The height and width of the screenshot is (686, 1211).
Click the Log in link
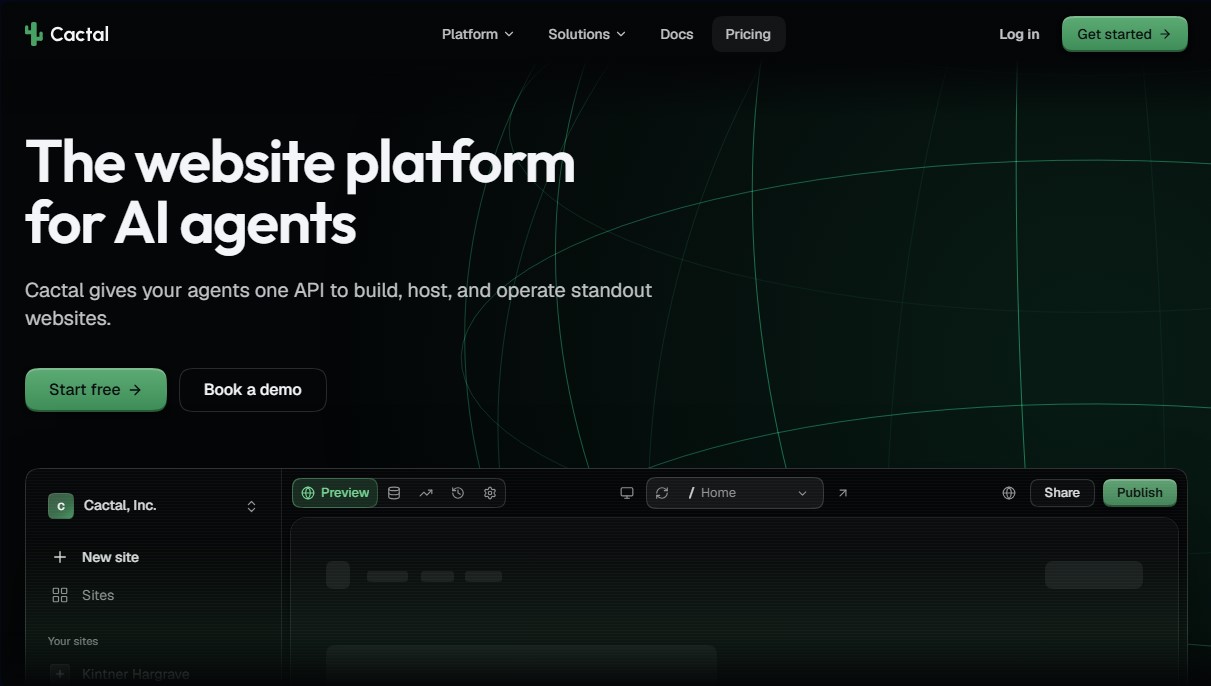(x=1019, y=34)
